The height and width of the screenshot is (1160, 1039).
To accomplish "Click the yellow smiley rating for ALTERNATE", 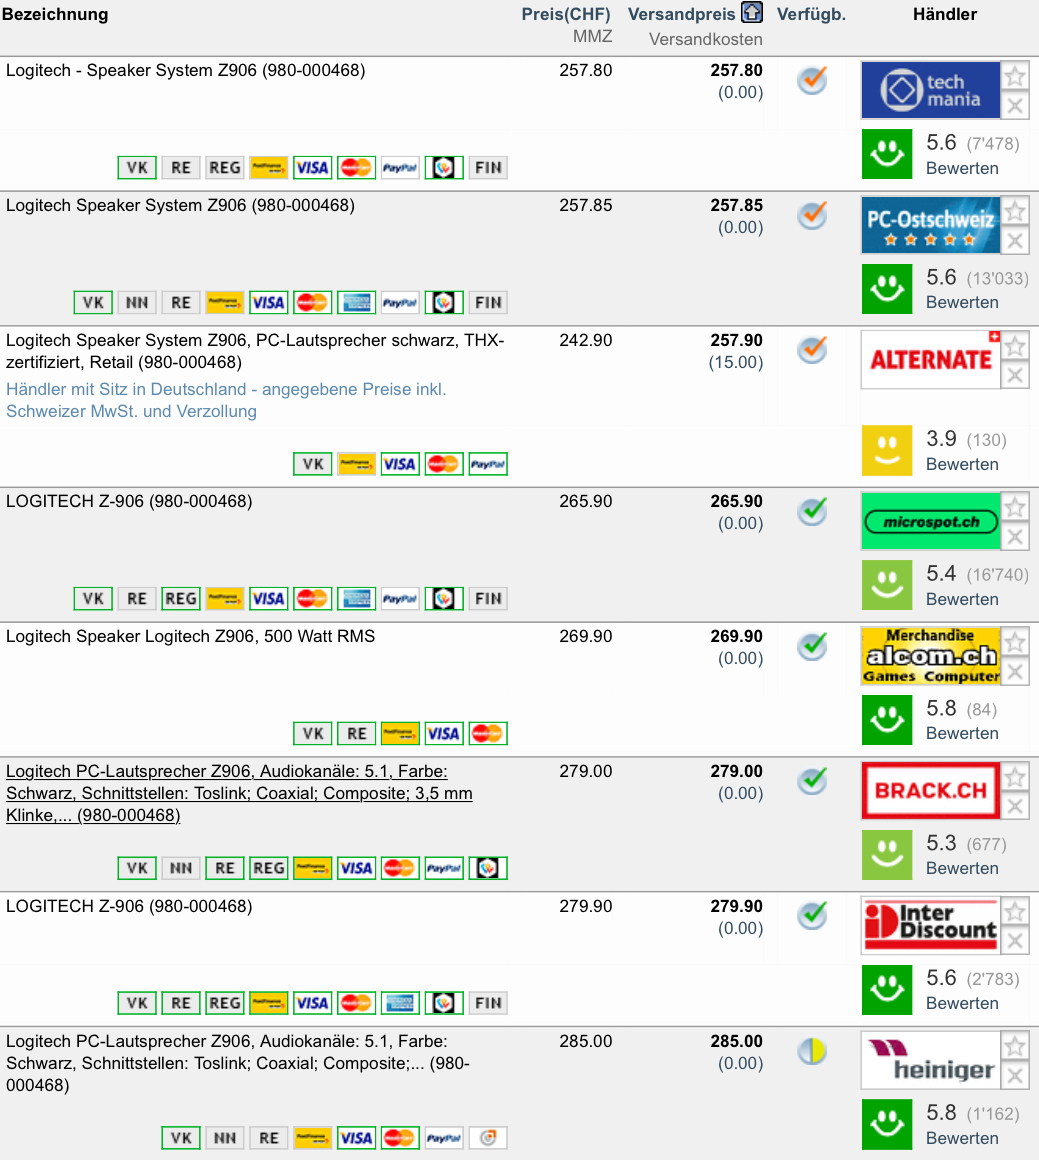I will coord(887,451).
